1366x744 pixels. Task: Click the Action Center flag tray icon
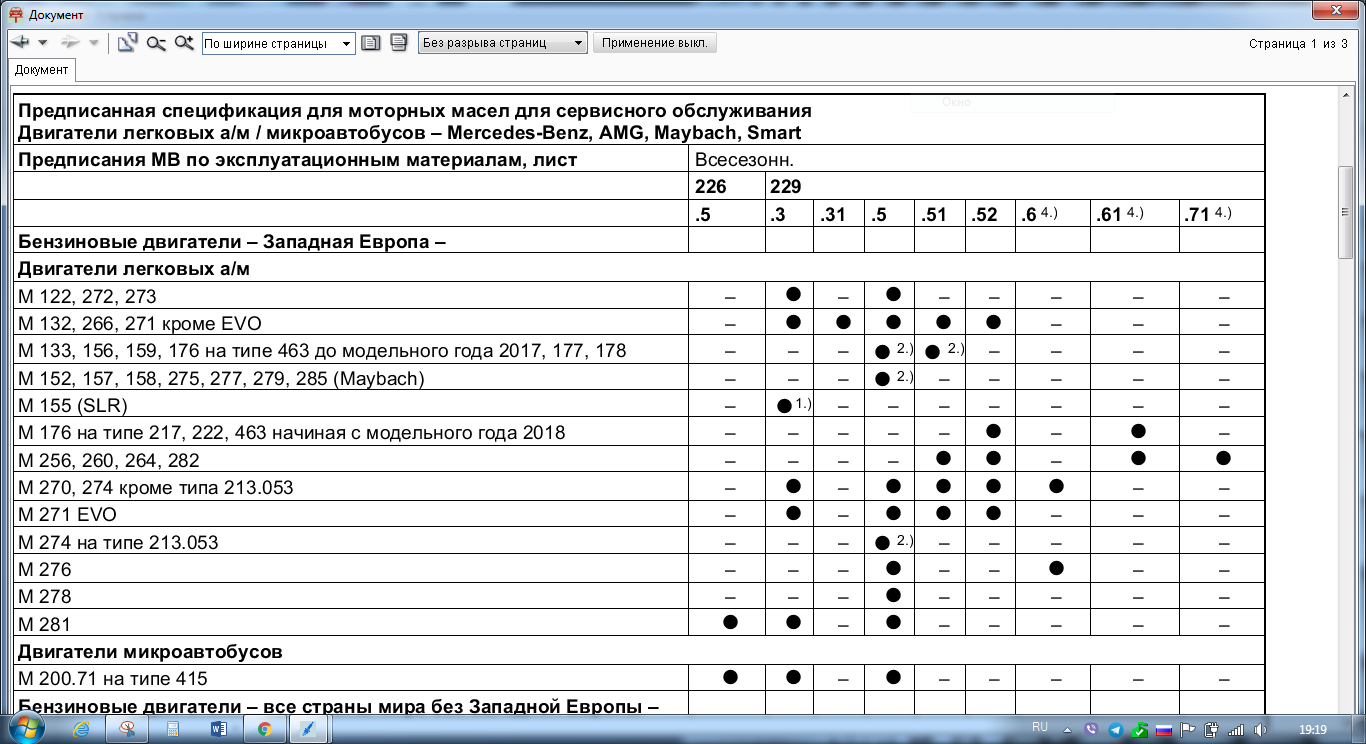tap(1187, 729)
